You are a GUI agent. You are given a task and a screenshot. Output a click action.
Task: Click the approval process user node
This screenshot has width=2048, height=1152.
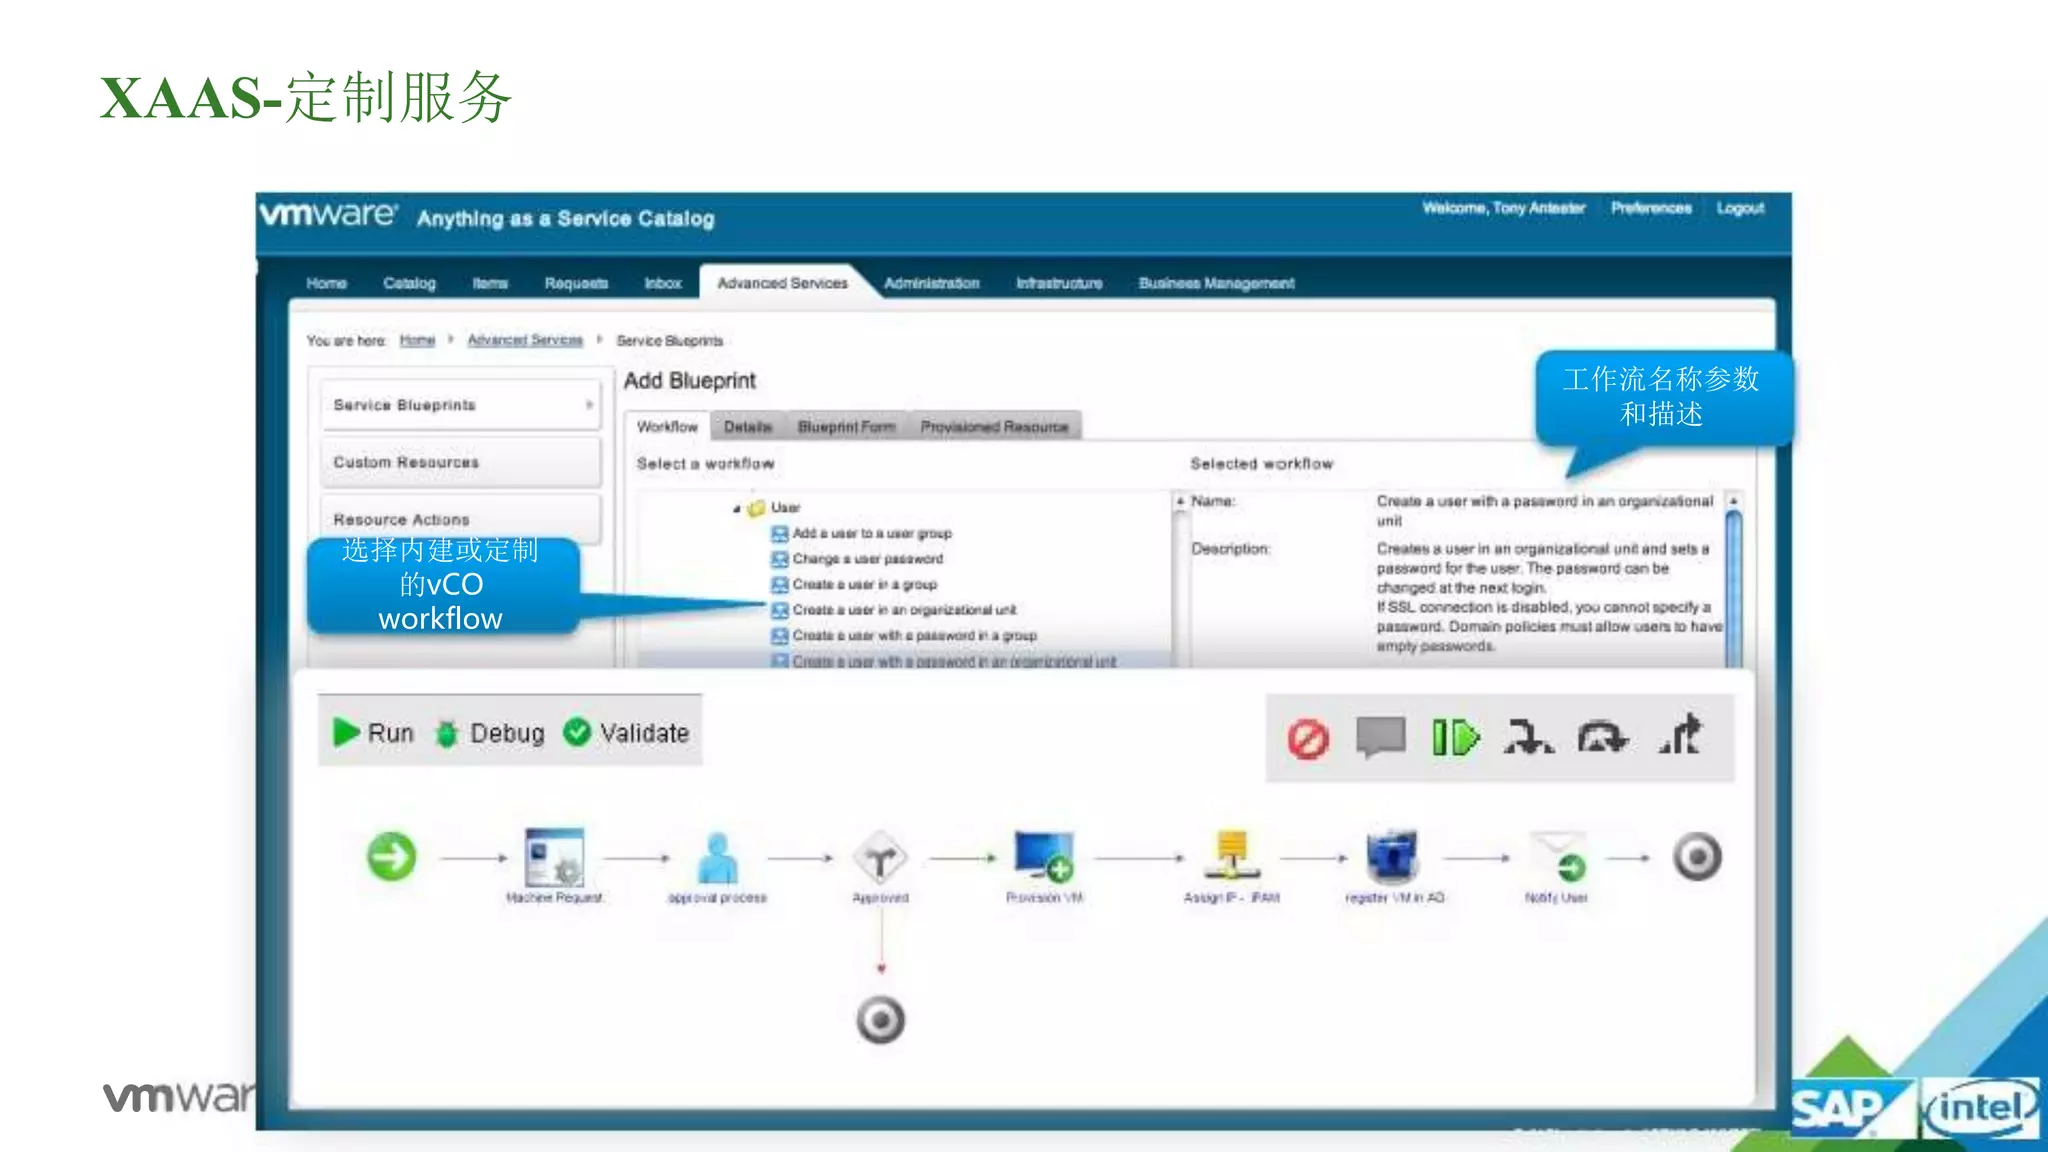point(718,858)
